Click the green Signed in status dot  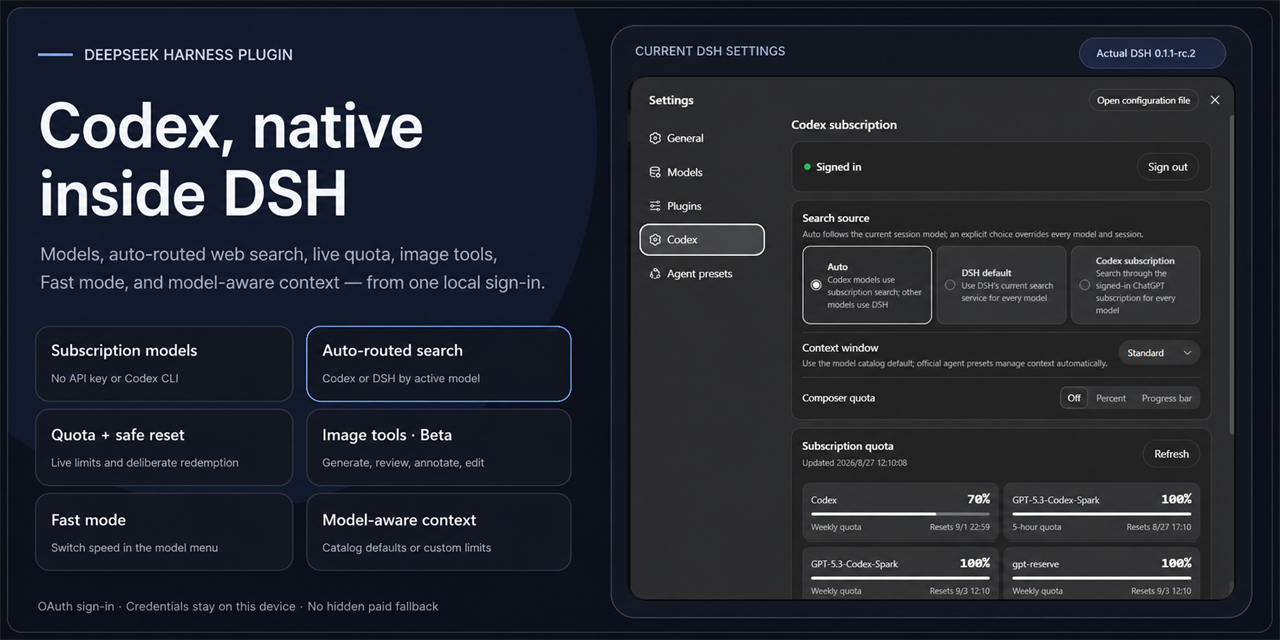click(807, 167)
